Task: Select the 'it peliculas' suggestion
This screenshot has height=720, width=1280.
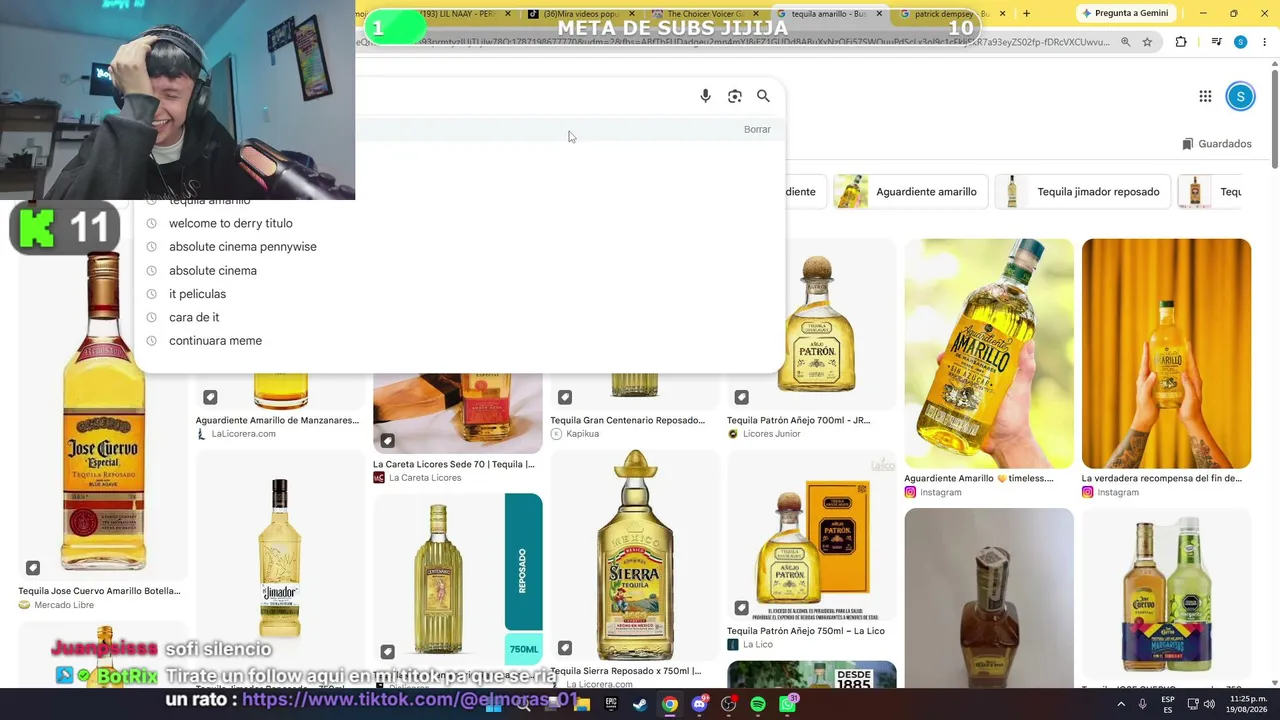Action: 197,294
